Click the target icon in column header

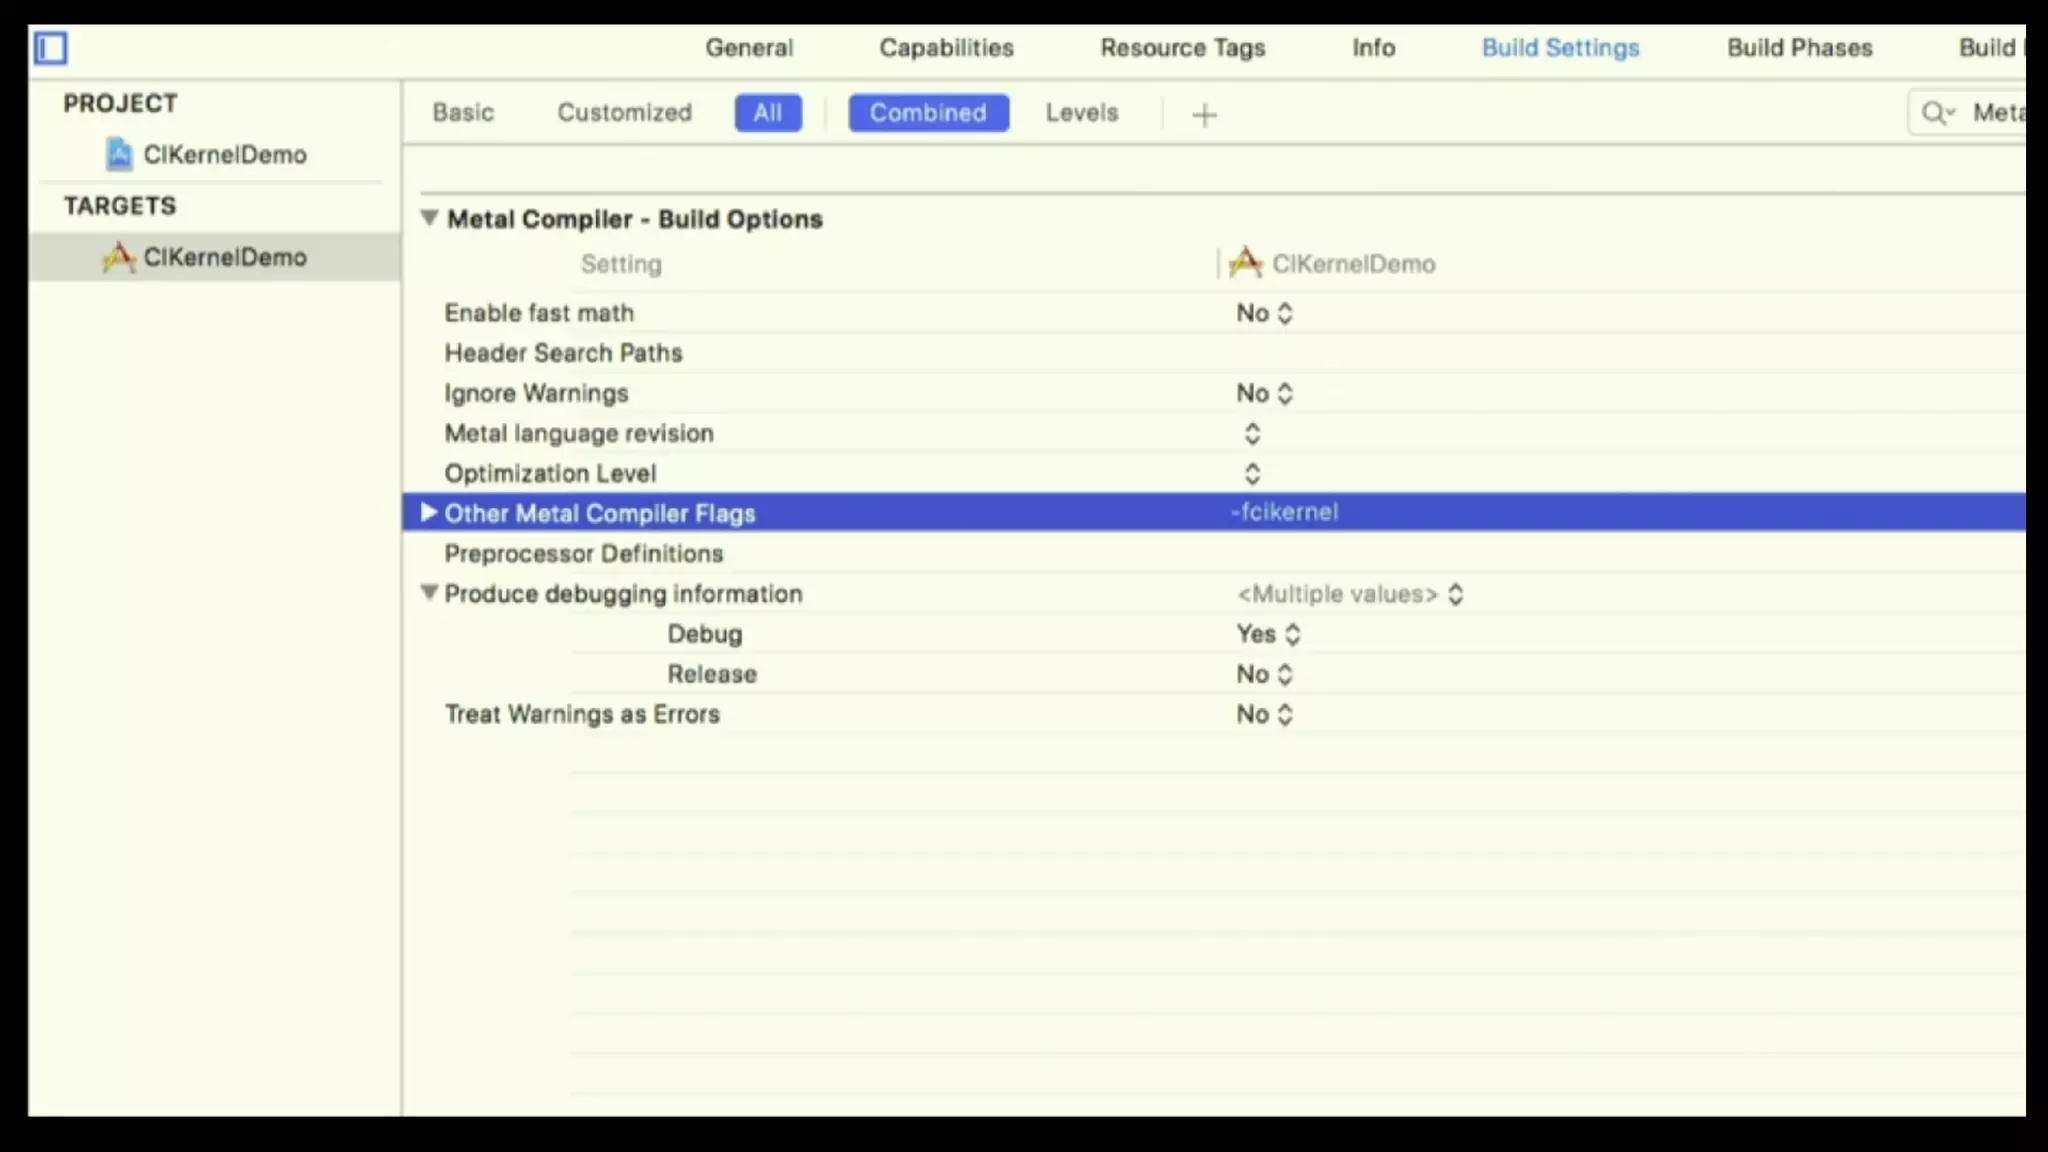(x=1245, y=263)
